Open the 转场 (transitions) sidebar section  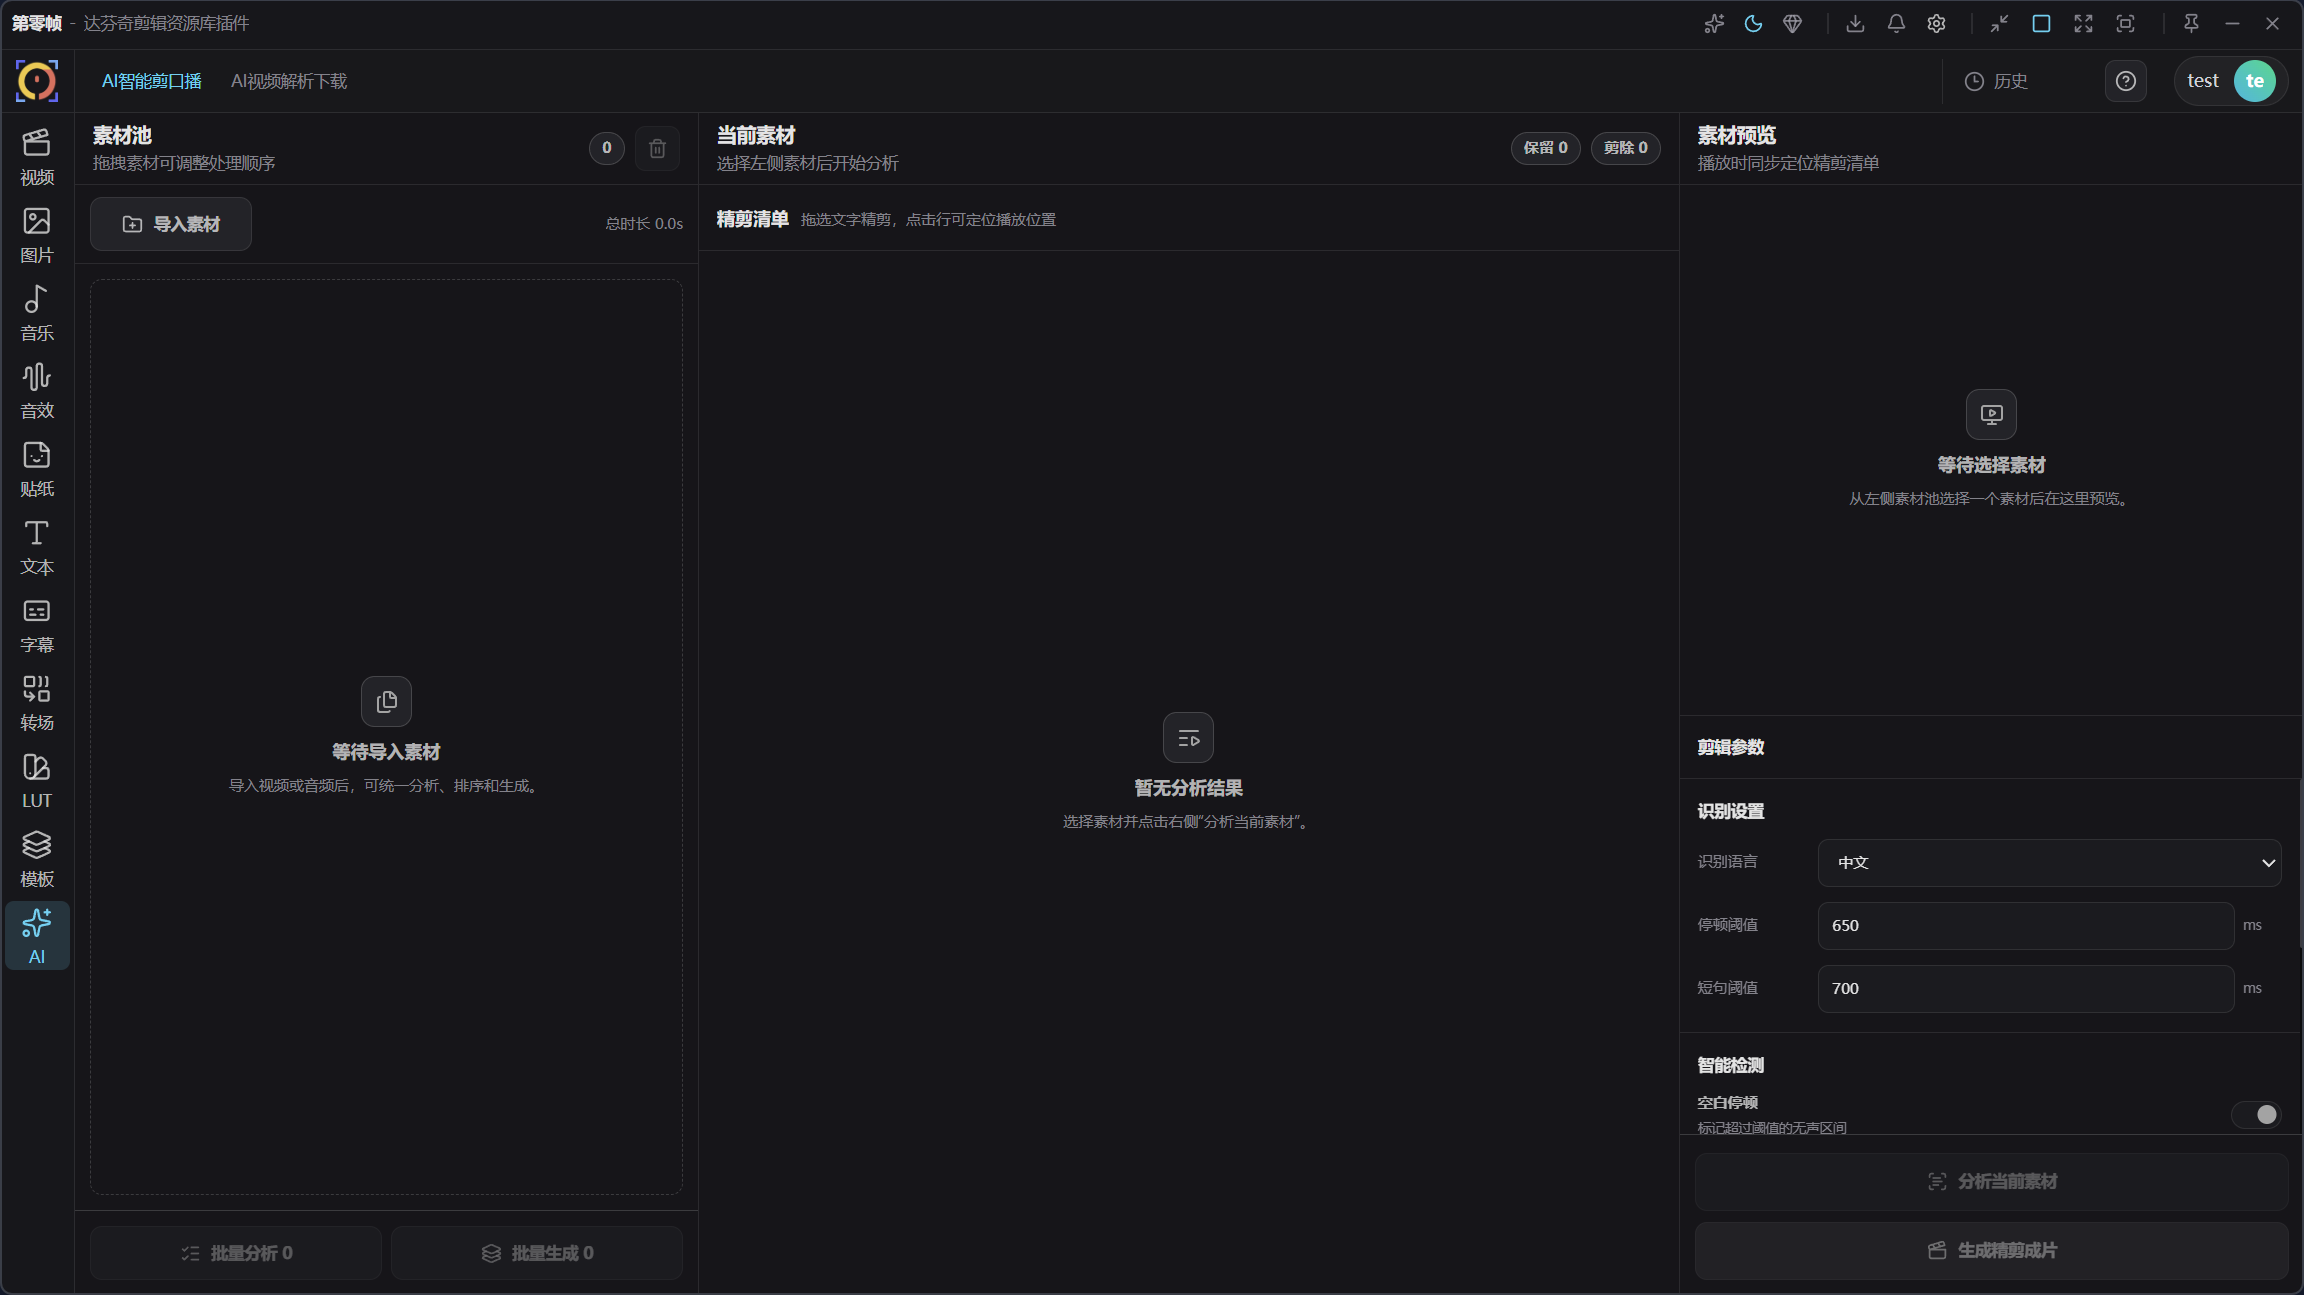[37, 703]
